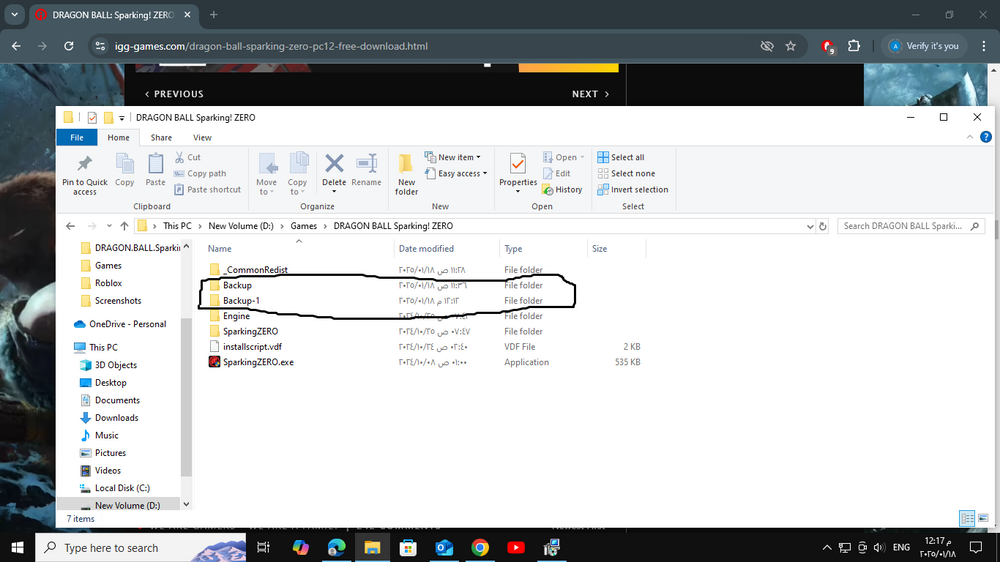The height and width of the screenshot is (562, 1000).
Task: Minimize the ribbon with chevron
Action: point(970,137)
